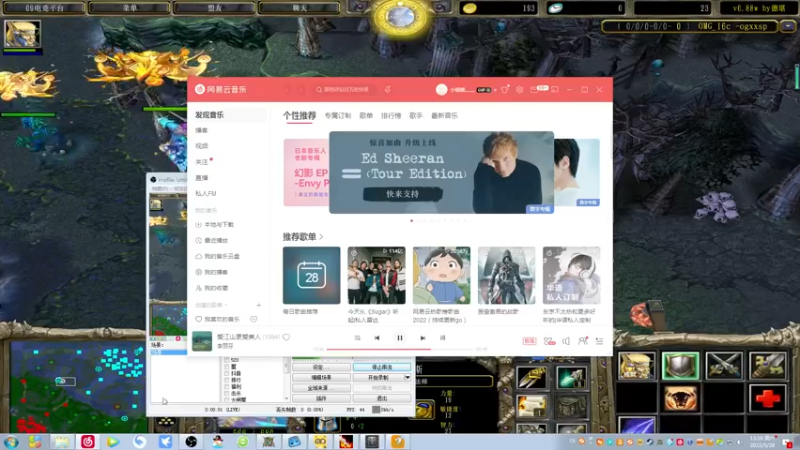Switch to the 歌手 tab
Viewport: 800px width, 450px height.
416,116
